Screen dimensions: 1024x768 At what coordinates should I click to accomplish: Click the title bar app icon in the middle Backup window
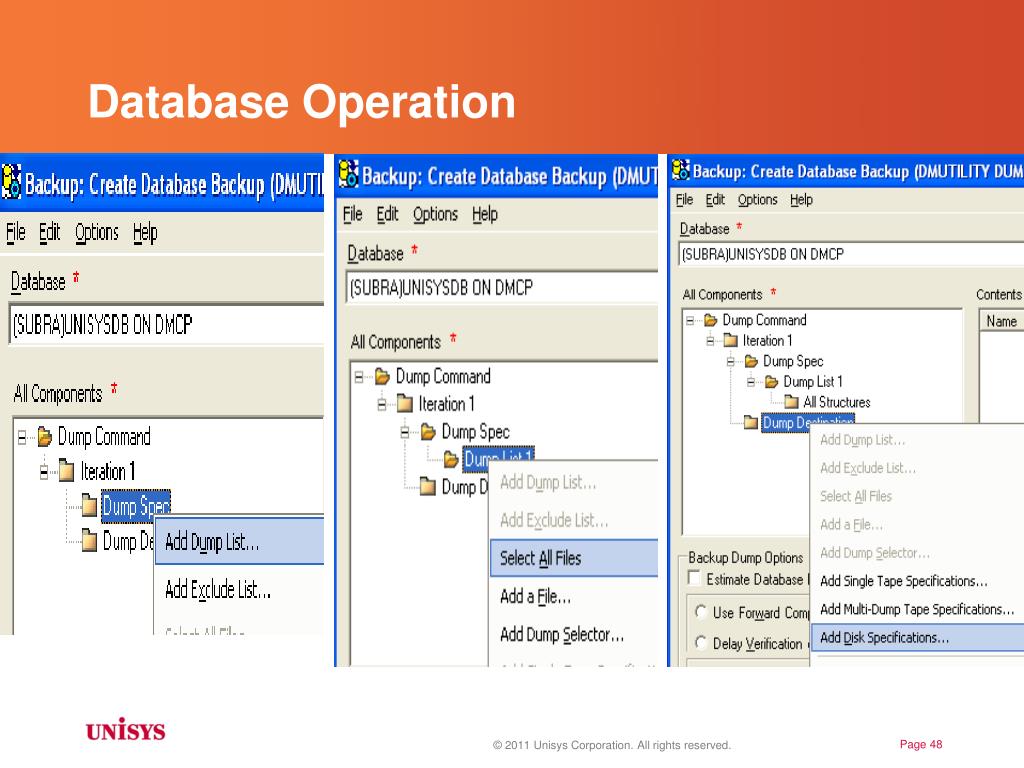349,174
